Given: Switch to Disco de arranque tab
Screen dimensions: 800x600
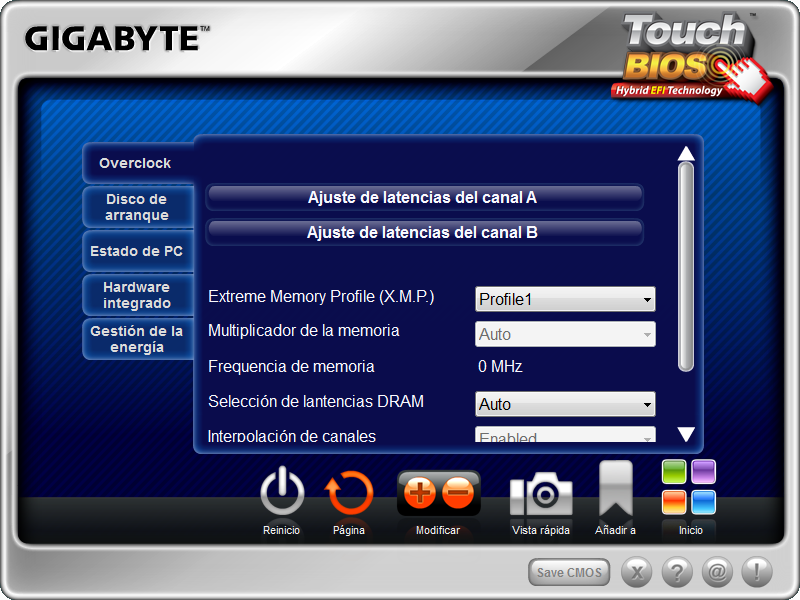Looking at the screenshot, I should [137, 207].
